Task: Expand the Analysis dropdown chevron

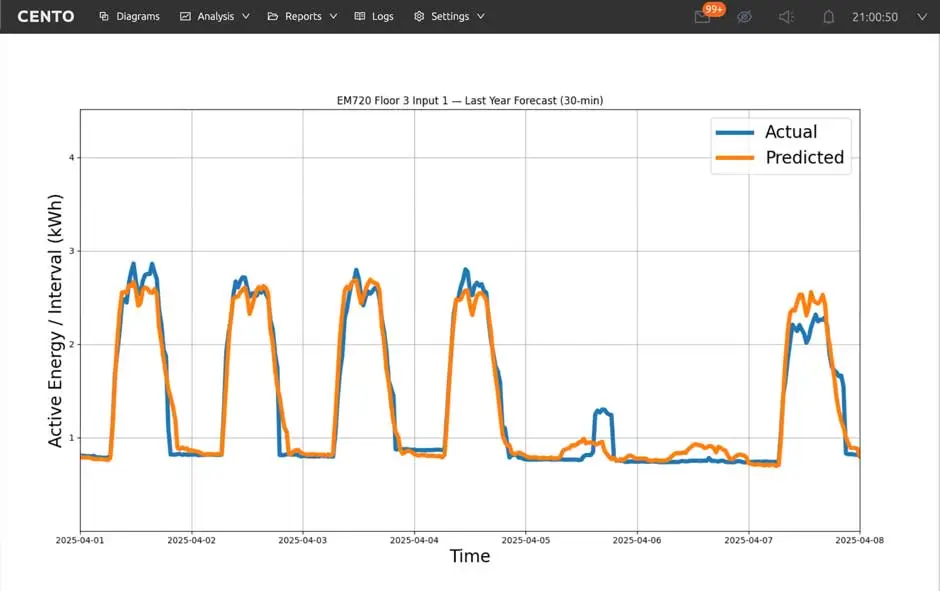Action: point(247,17)
